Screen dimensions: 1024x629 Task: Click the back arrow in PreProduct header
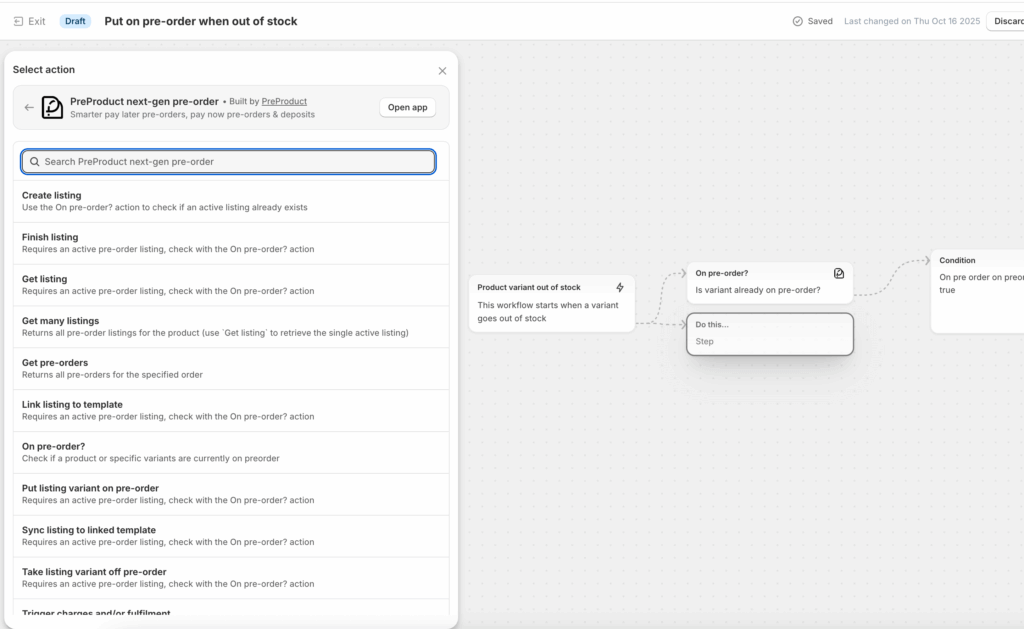[29, 108]
